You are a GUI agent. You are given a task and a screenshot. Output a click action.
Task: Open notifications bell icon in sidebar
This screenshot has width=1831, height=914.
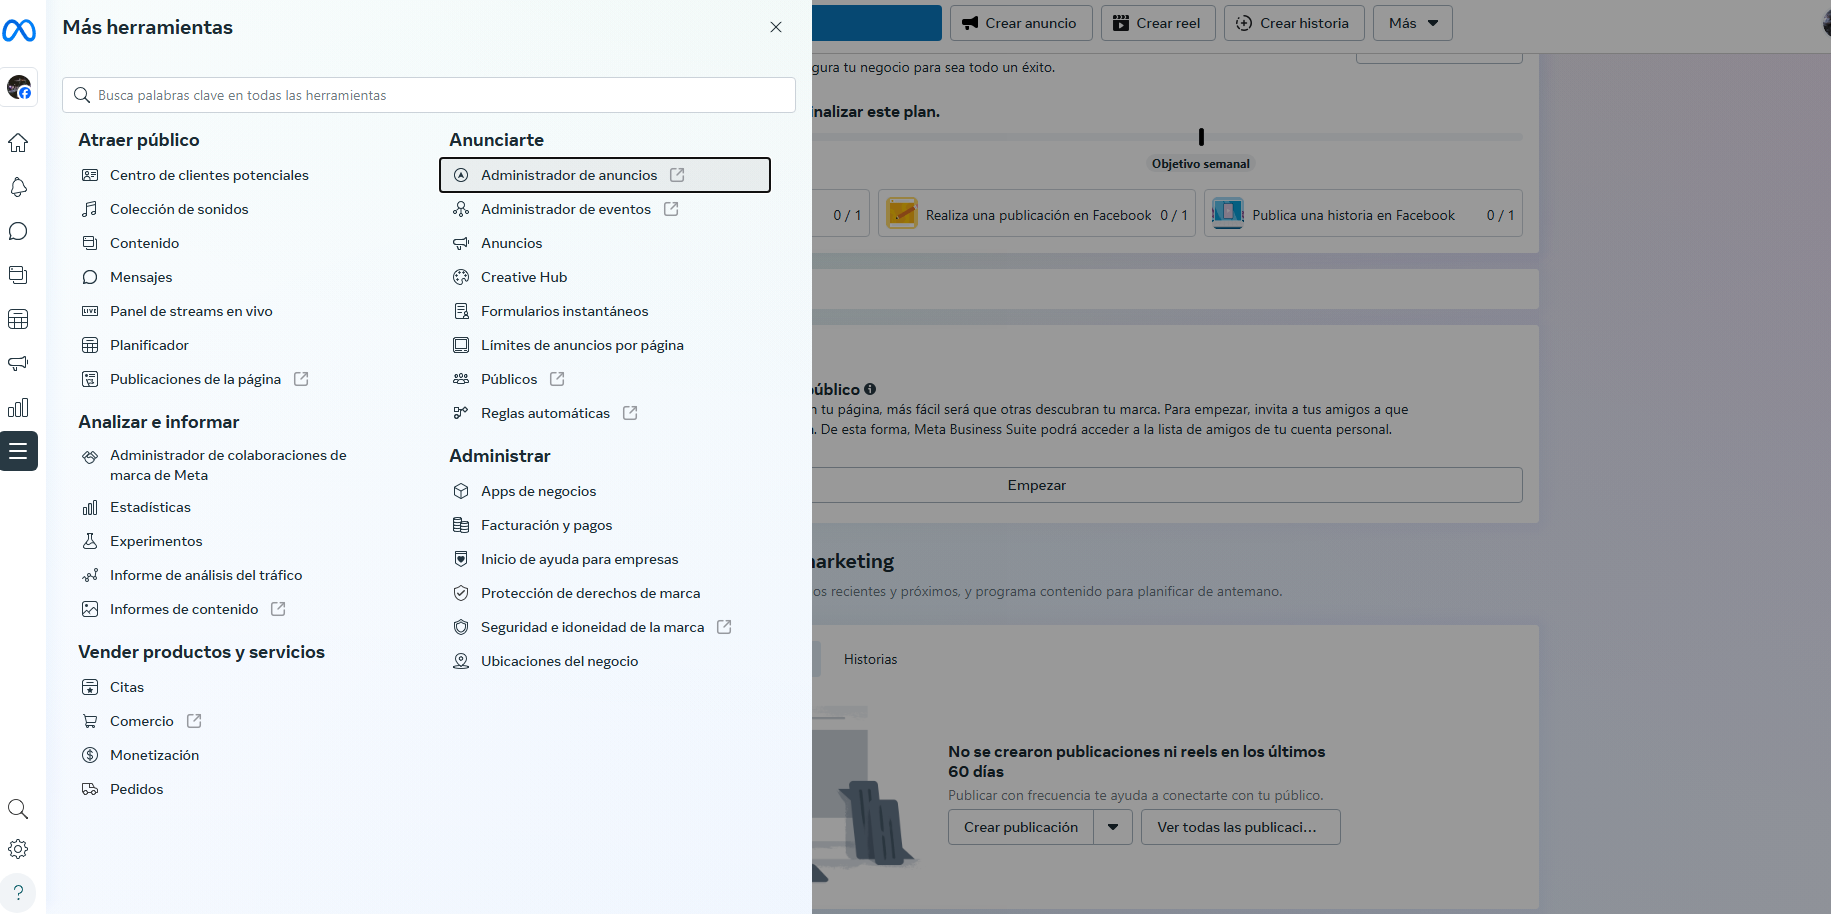tap(18, 187)
